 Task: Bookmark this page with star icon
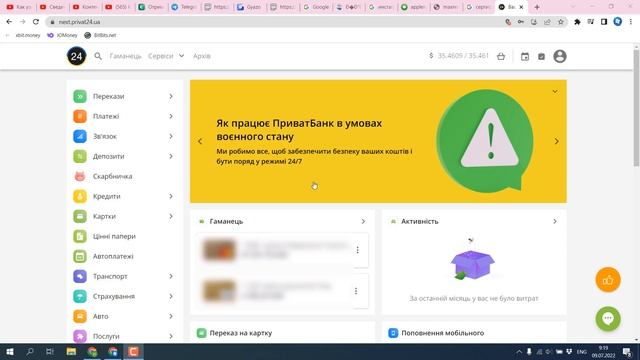560,22
